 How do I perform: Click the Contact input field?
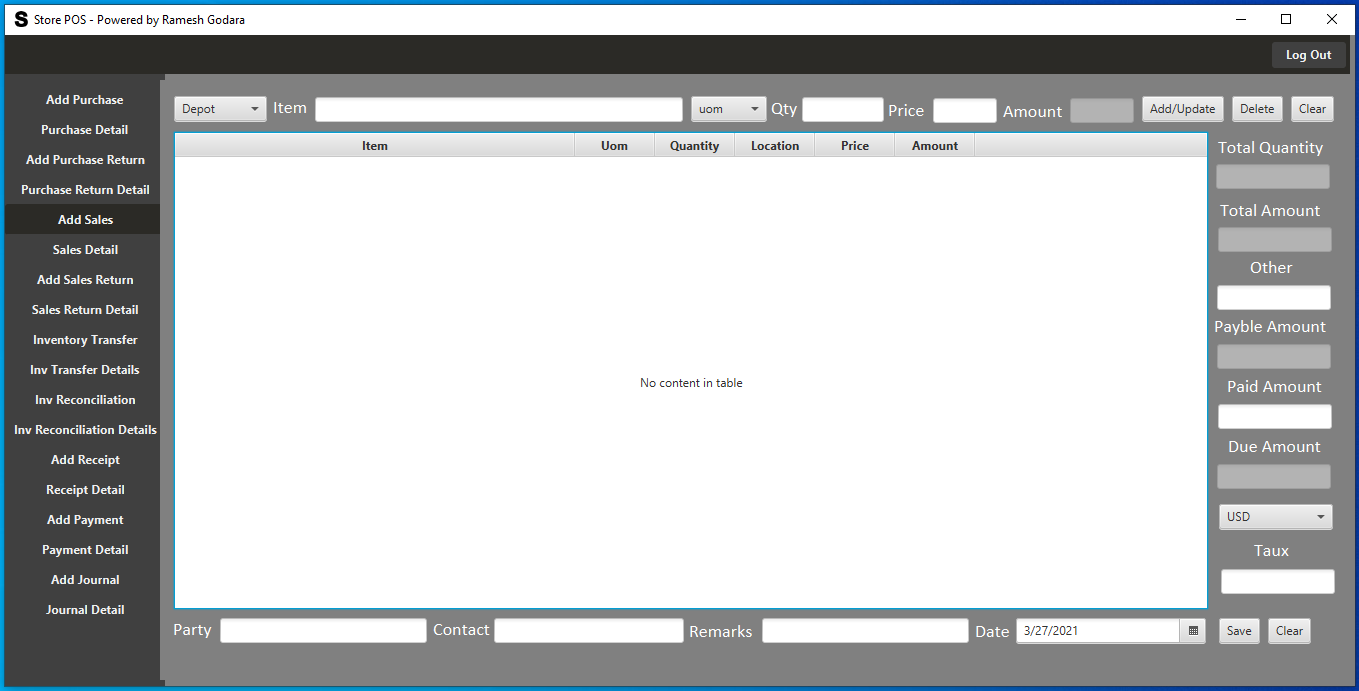pos(589,630)
